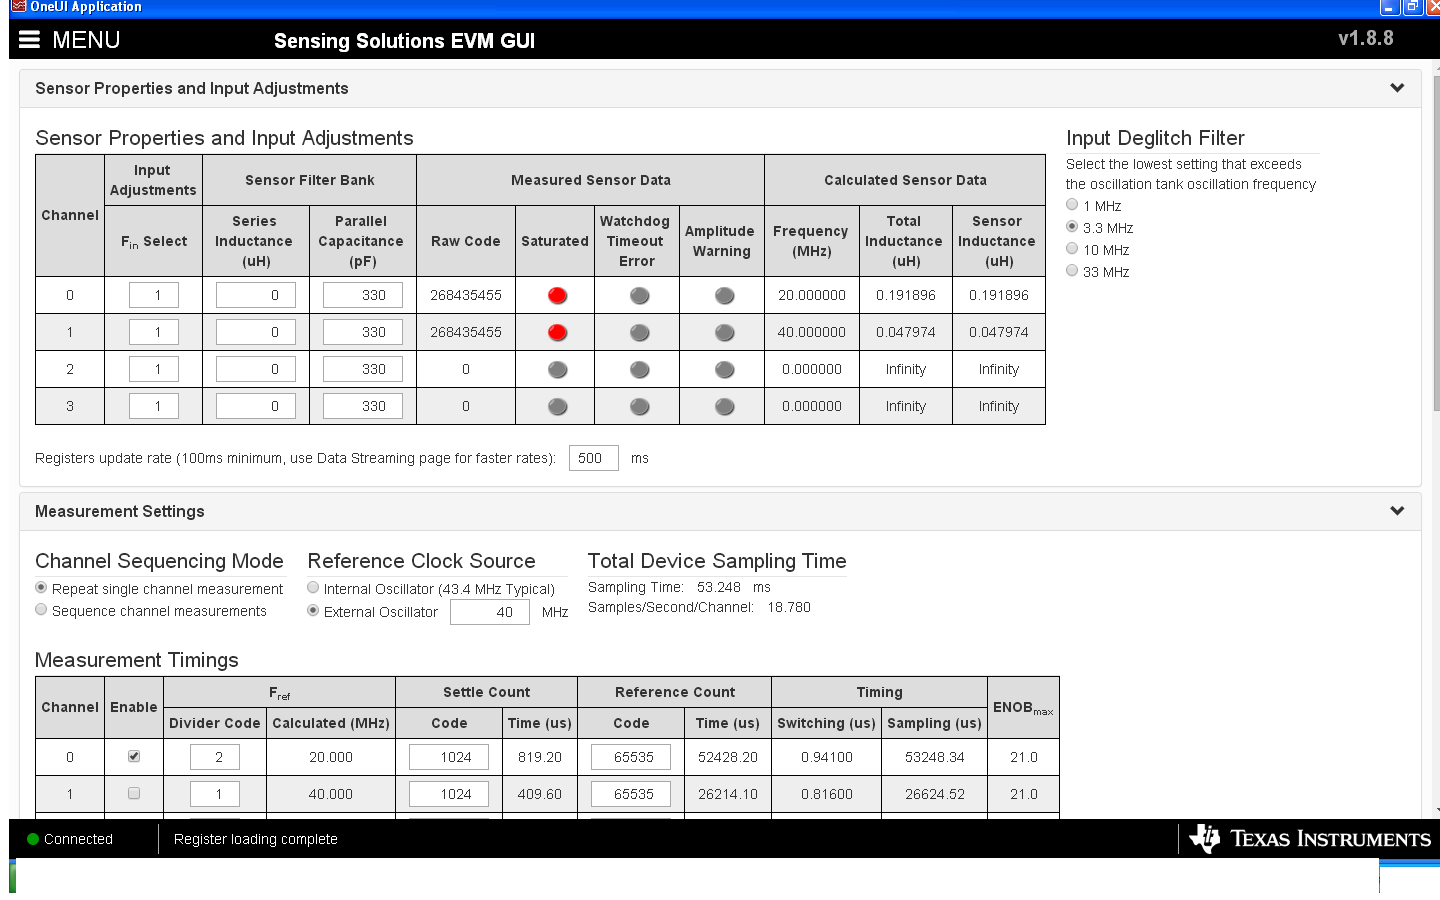Click channel 2 Parallel Capacitance field
Screen dimensions: 1440x900
[x=362, y=369]
